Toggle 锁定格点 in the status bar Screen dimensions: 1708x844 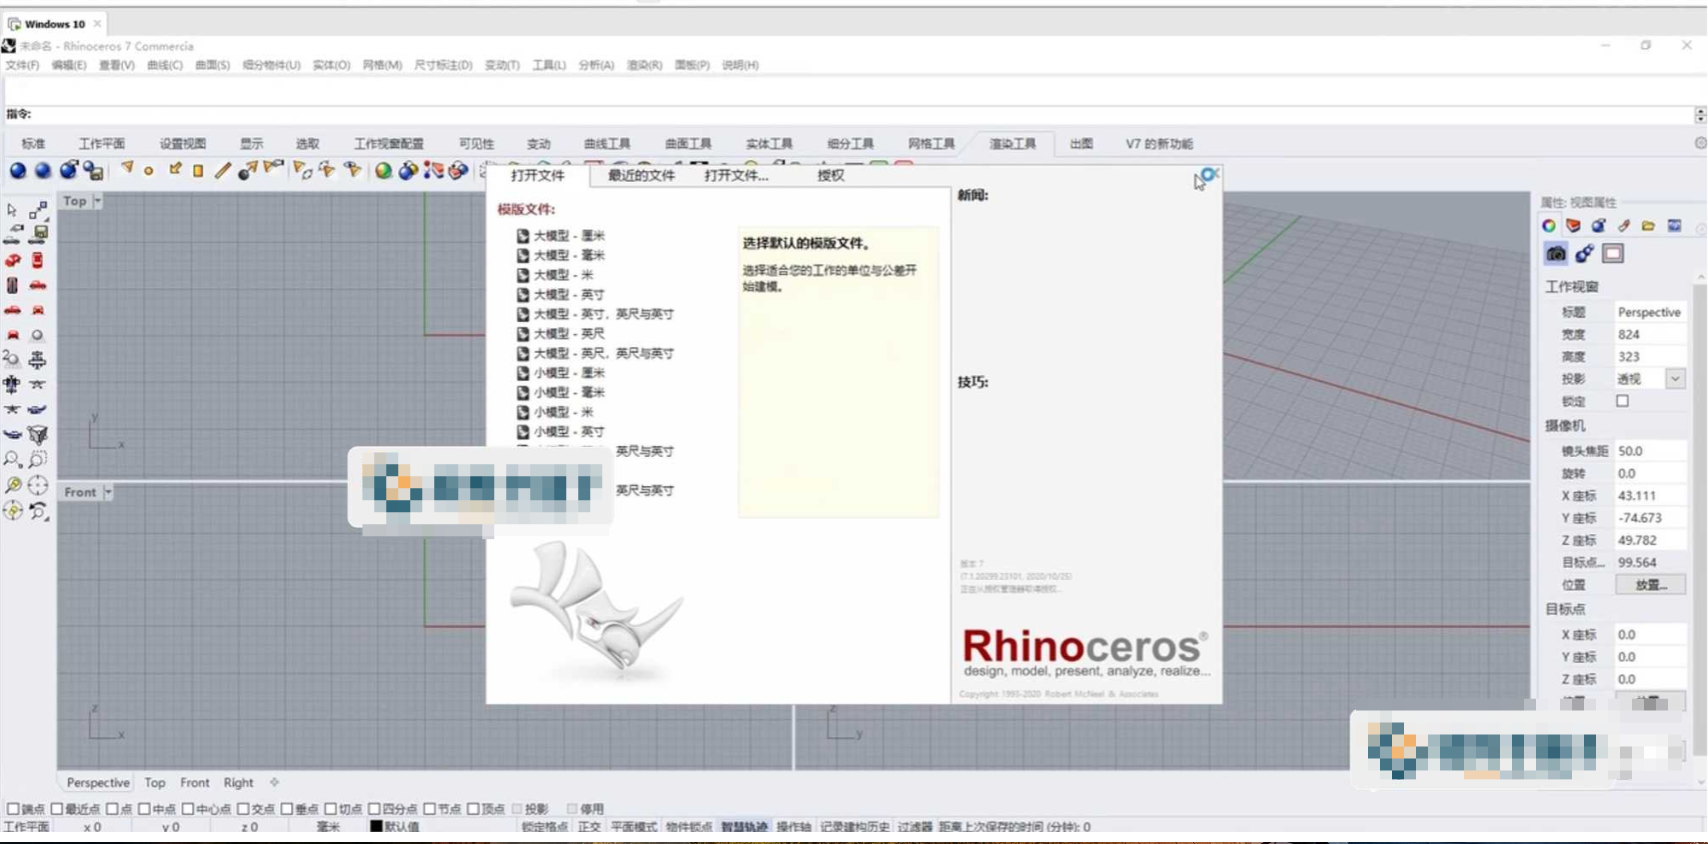(x=544, y=827)
